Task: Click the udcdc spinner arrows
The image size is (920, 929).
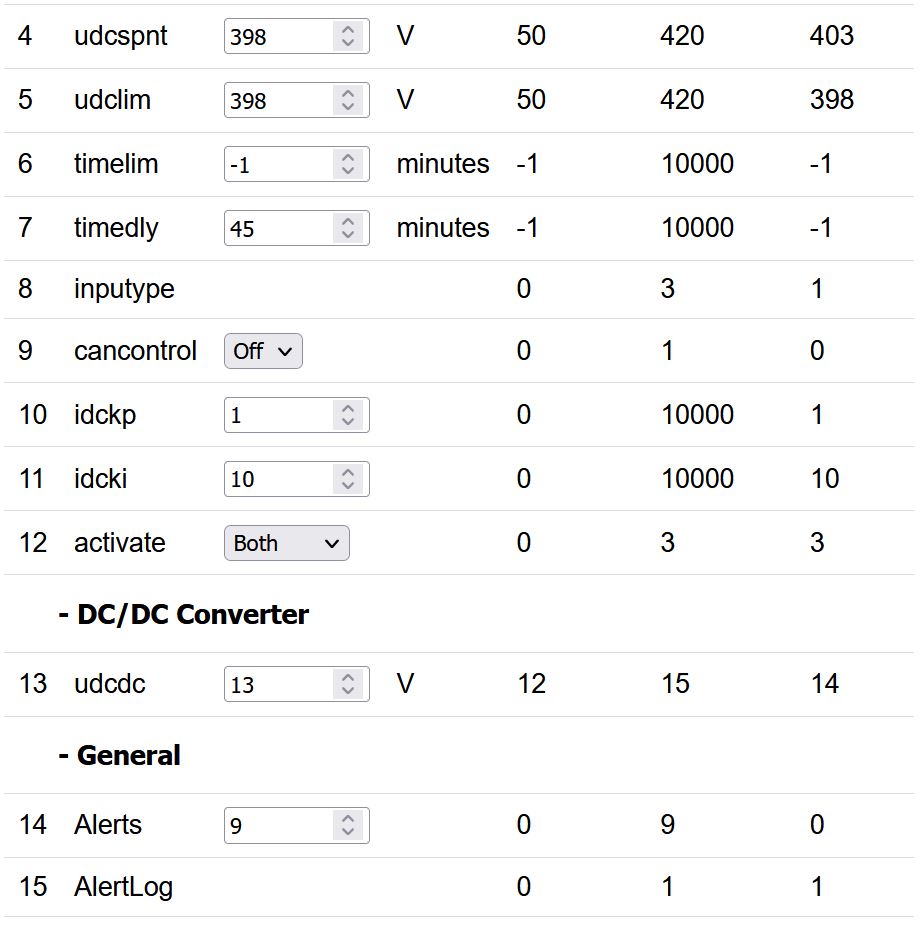Action: [x=347, y=685]
